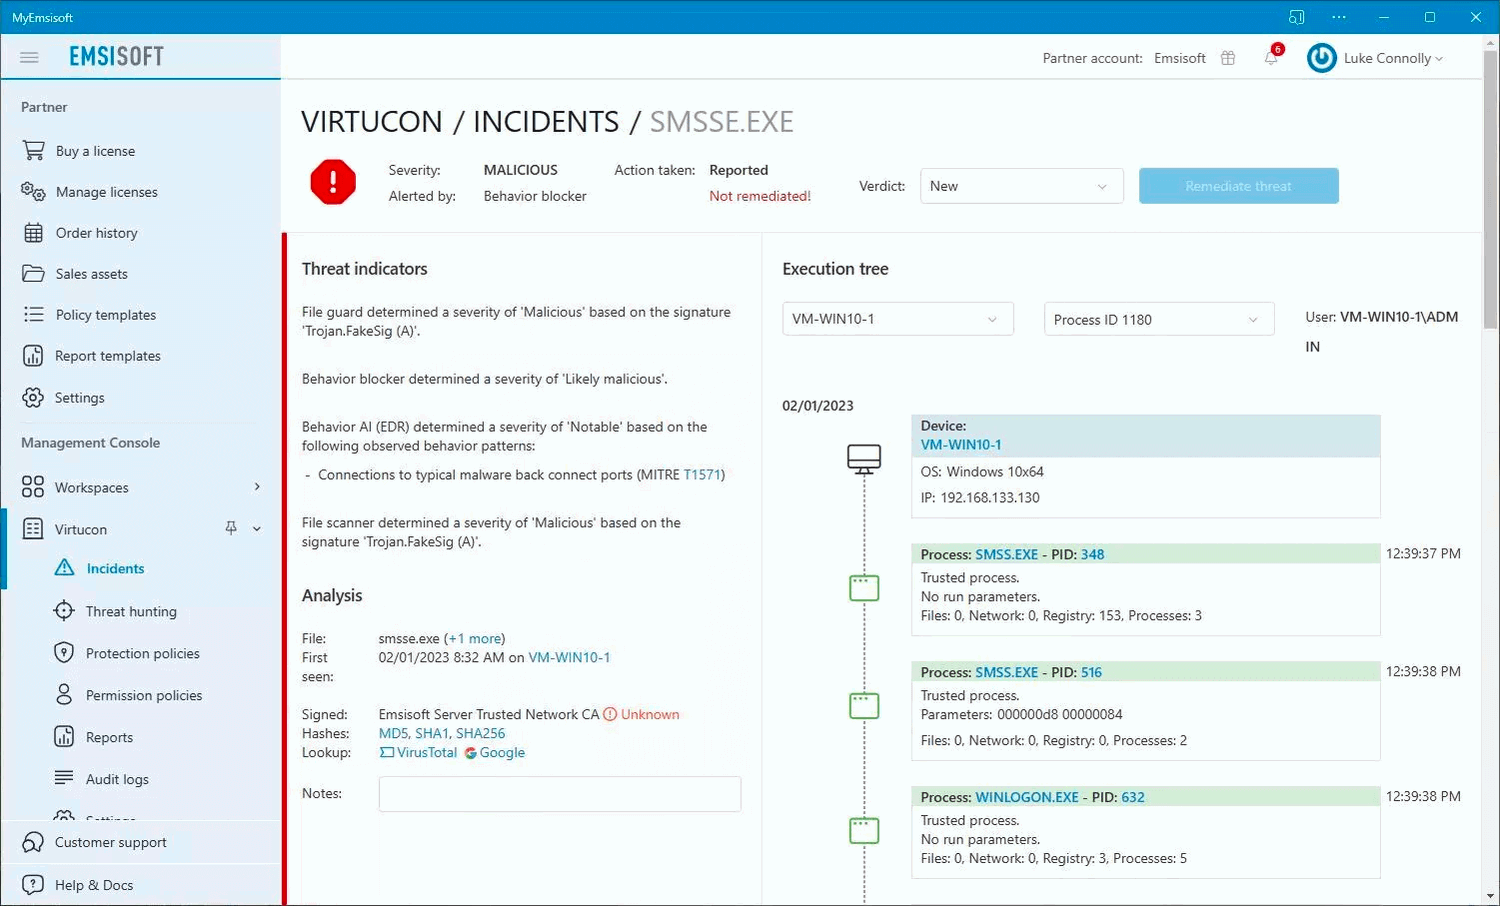Click the Virtucon workspace icon
The image size is (1500, 906).
33,529
